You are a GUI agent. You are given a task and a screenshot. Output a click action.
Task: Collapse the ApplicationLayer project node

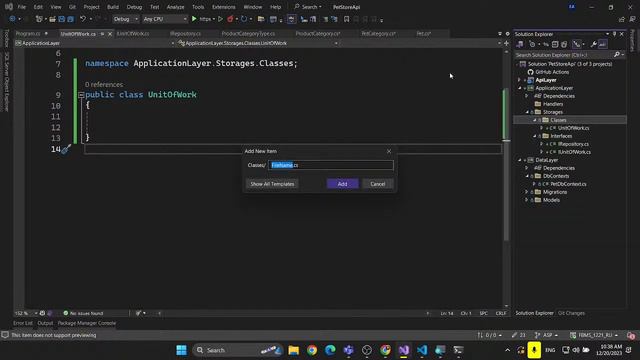(519, 88)
